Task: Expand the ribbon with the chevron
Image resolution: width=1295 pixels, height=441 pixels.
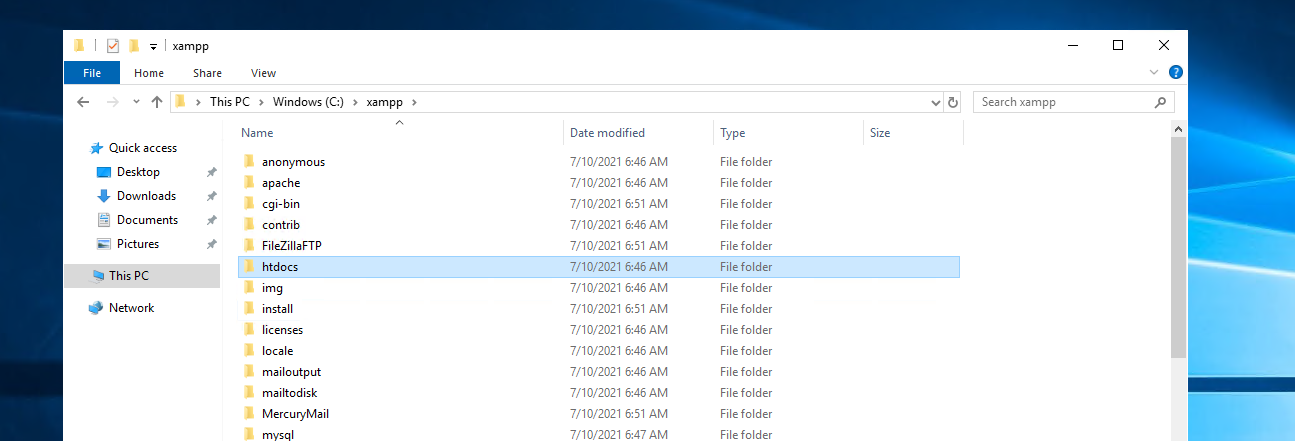Action: 1155,73
